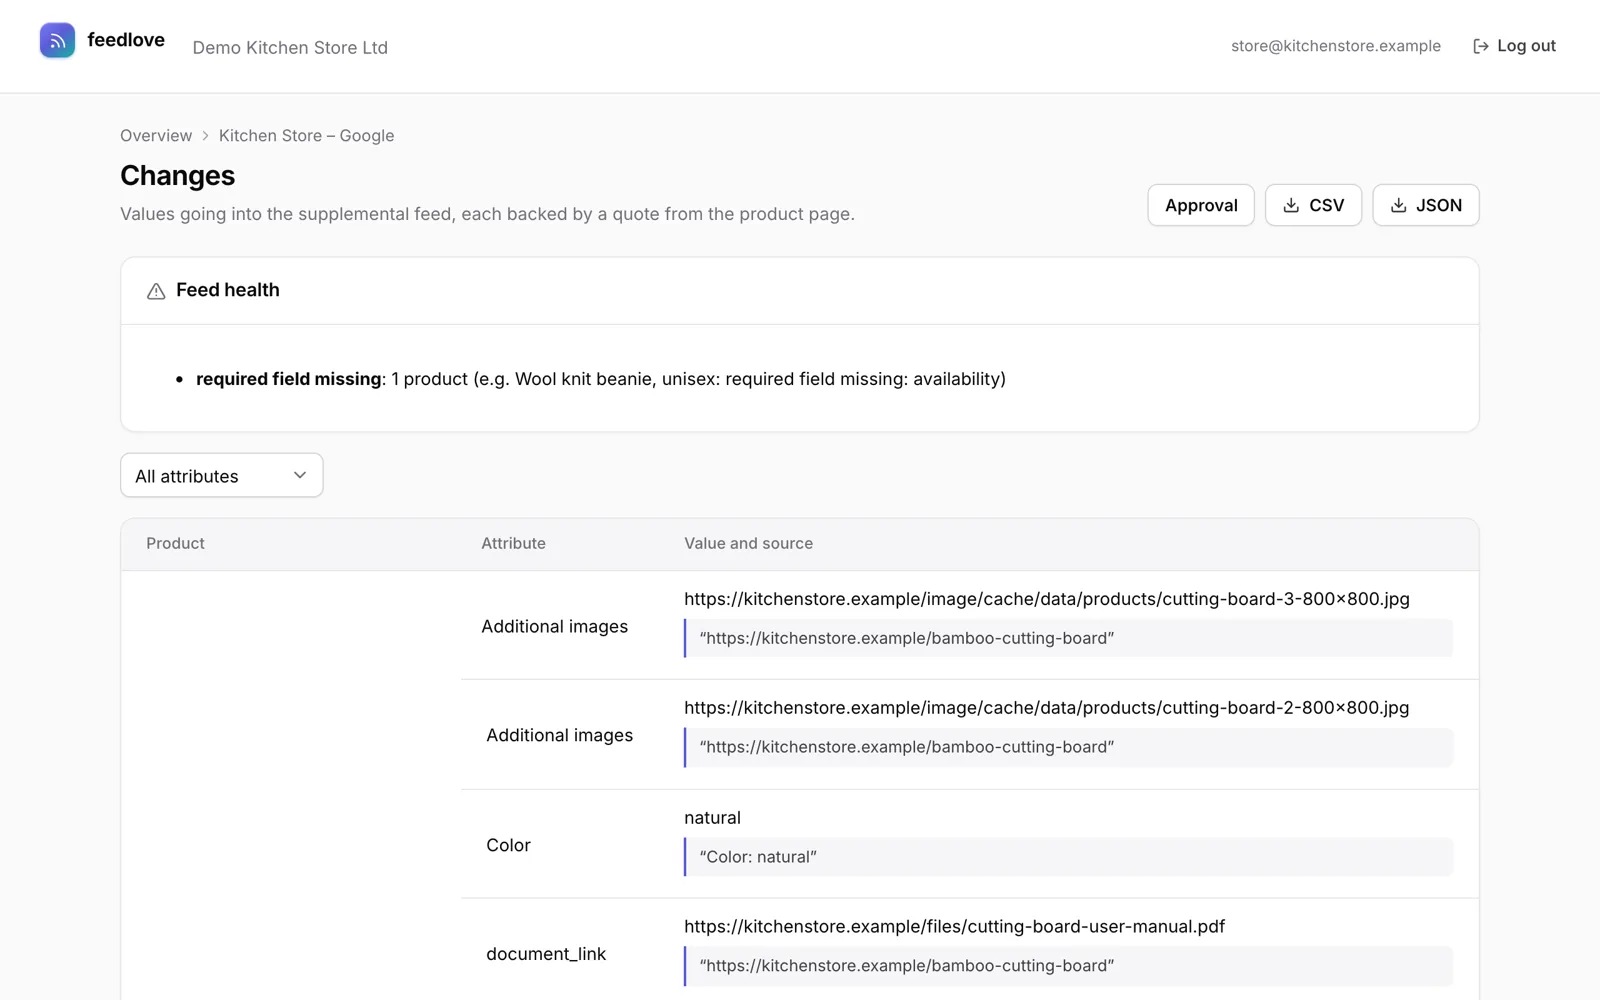The image size is (1600, 1000).
Task: Select the Value and source column header
Action: click(x=748, y=543)
